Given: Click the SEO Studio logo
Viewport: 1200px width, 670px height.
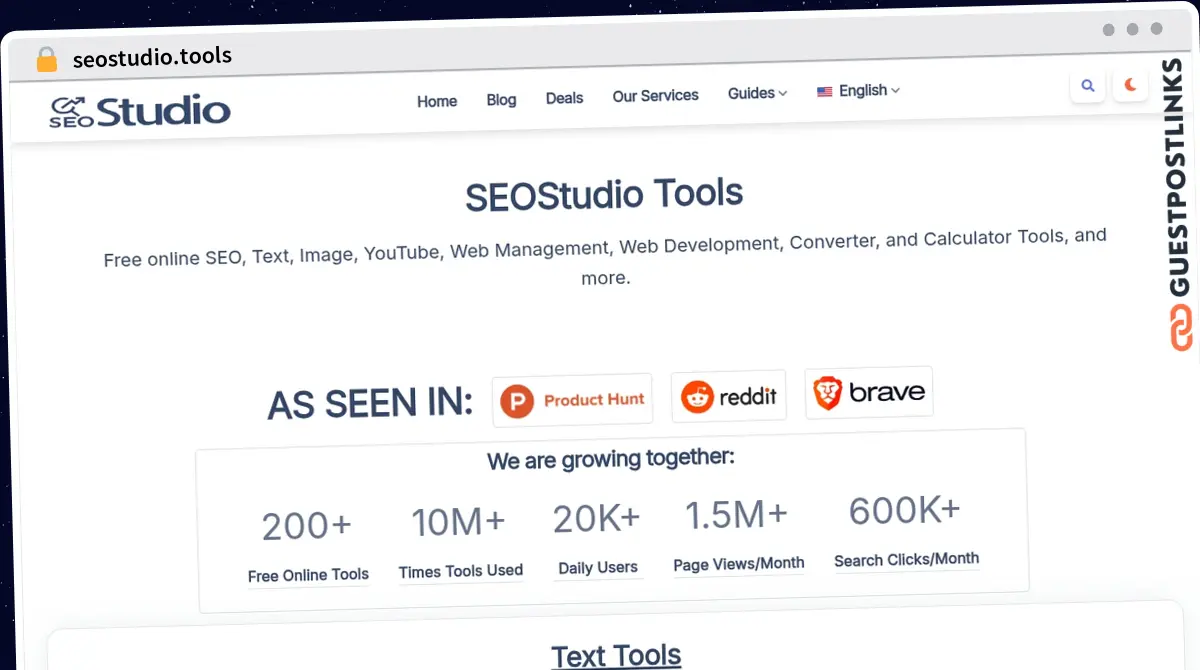Looking at the screenshot, I should point(140,111).
